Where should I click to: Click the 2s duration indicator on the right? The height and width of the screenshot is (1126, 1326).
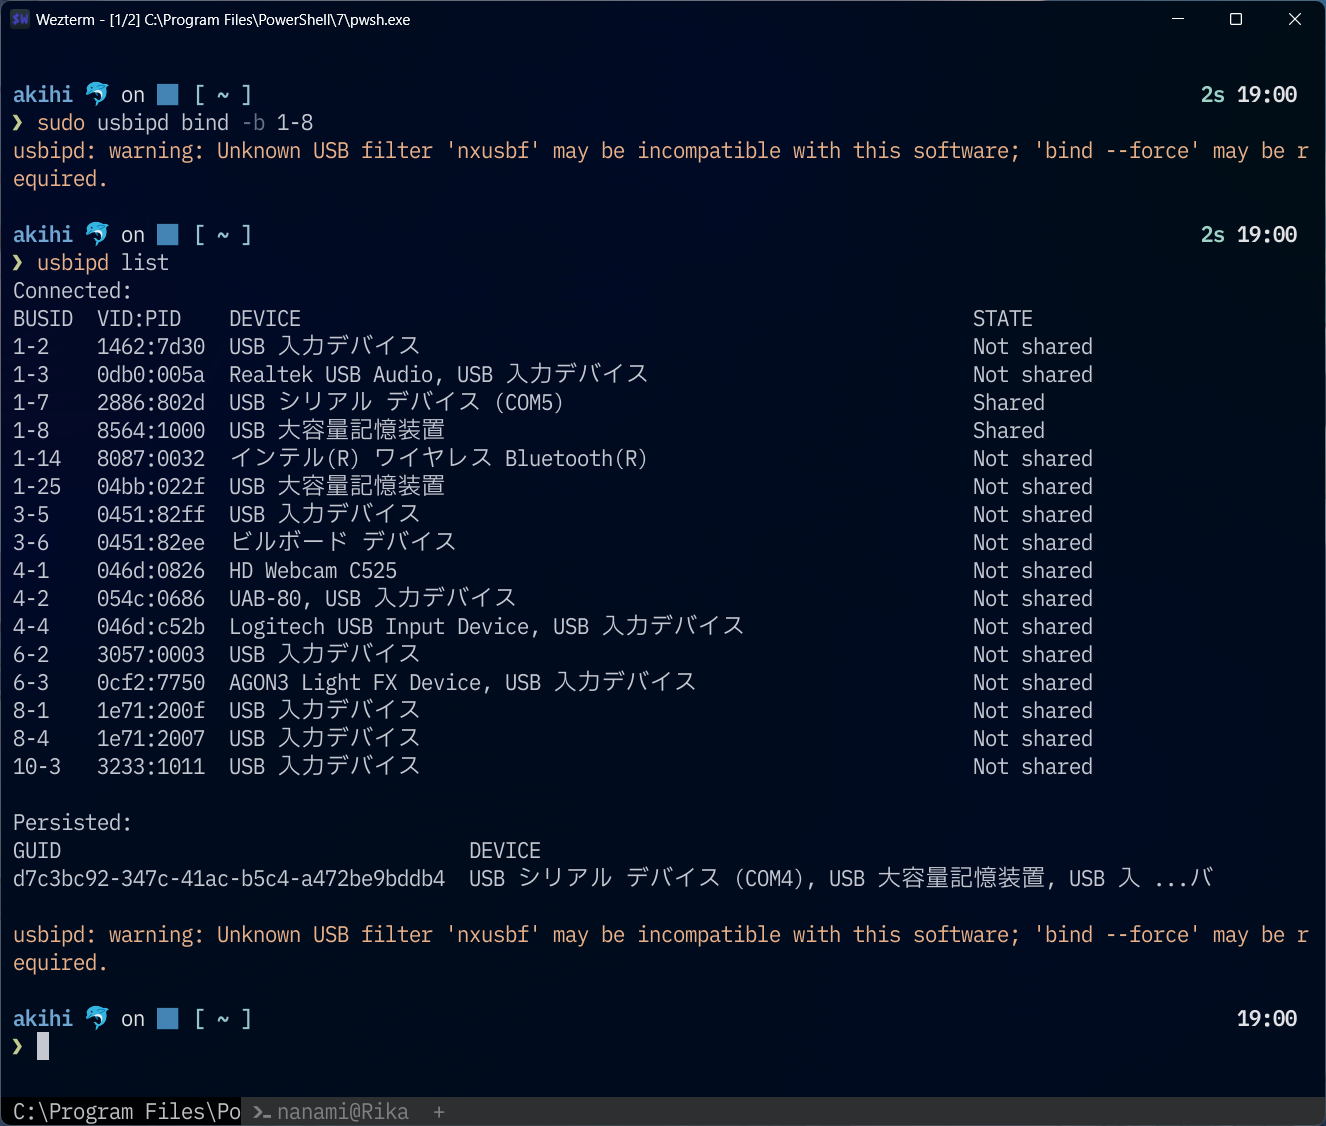1211,94
